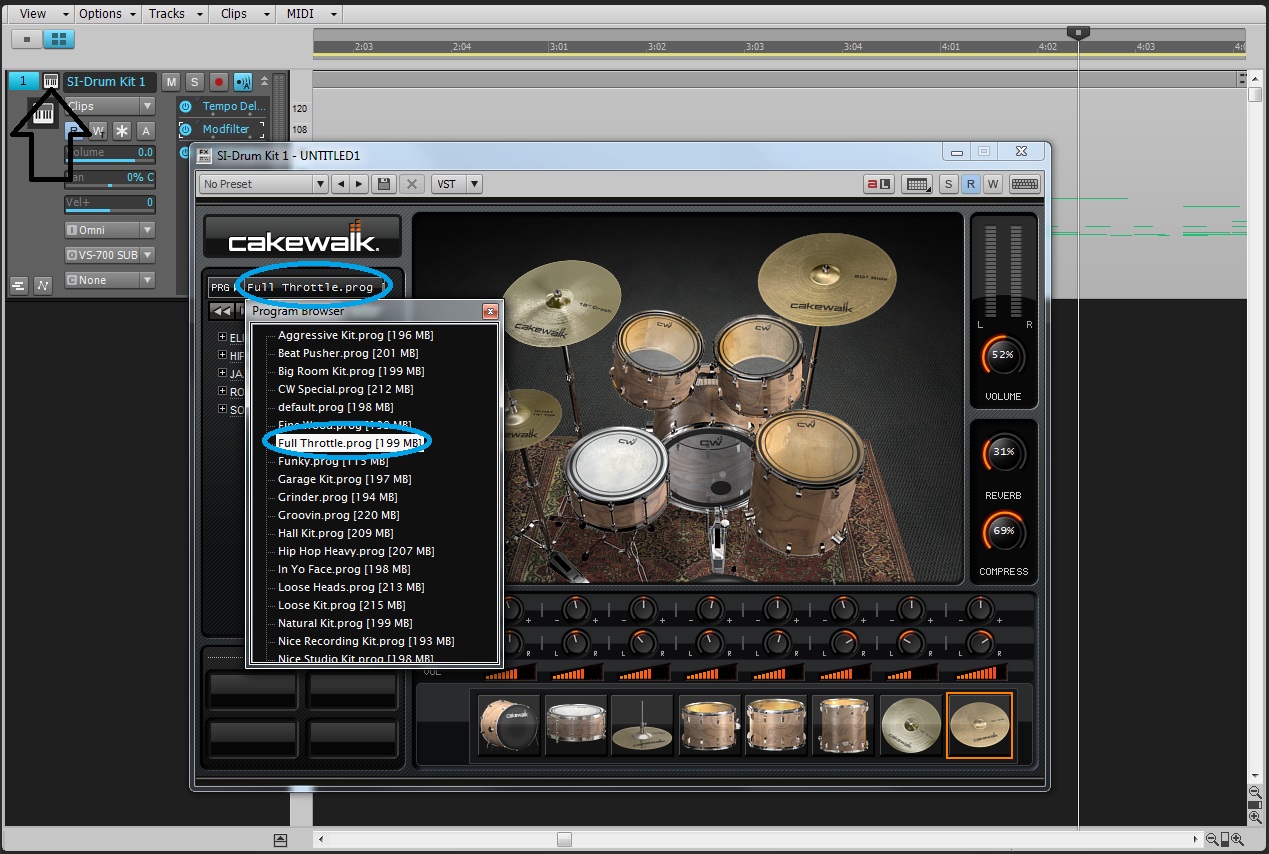Image resolution: width=1269 pixels, height=854 pixels.
Task: Open the Clips edit filter dropdown
Action: pyautogui.click(x=110, y=106)
